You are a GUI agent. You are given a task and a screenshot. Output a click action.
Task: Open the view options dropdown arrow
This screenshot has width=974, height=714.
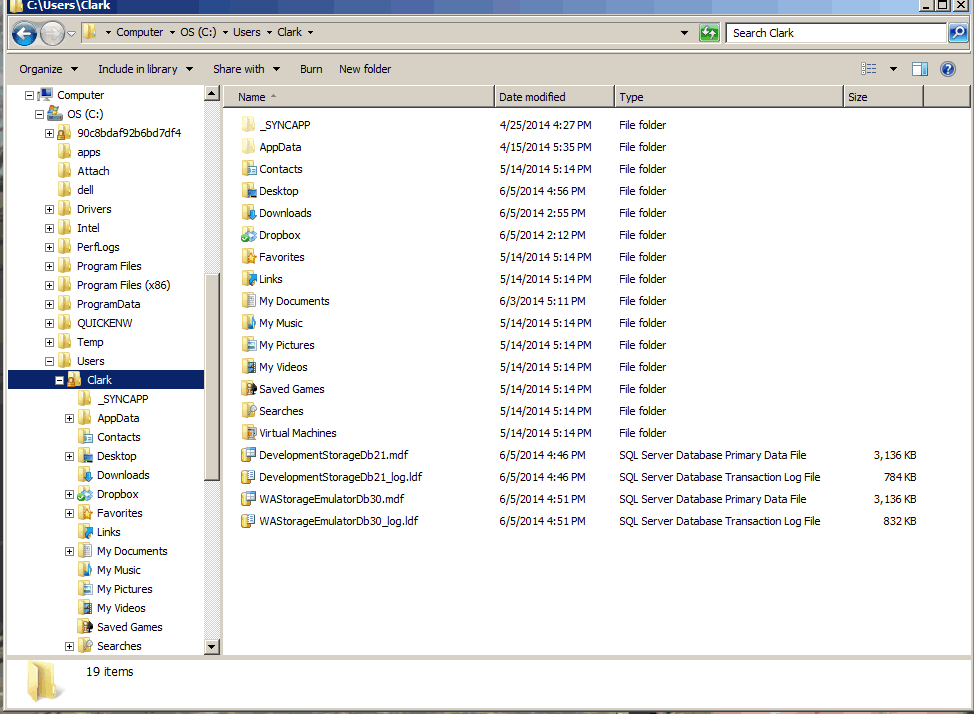893,69
